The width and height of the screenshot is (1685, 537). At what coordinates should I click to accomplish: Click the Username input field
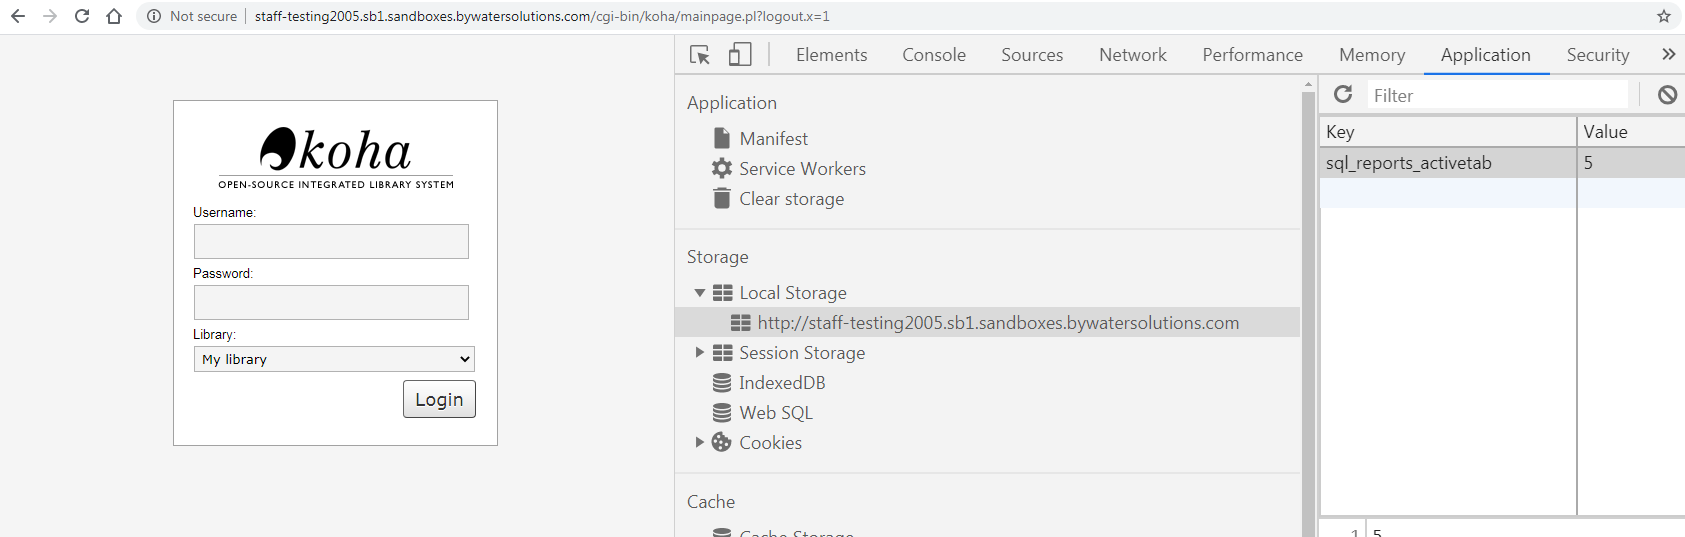331,241
